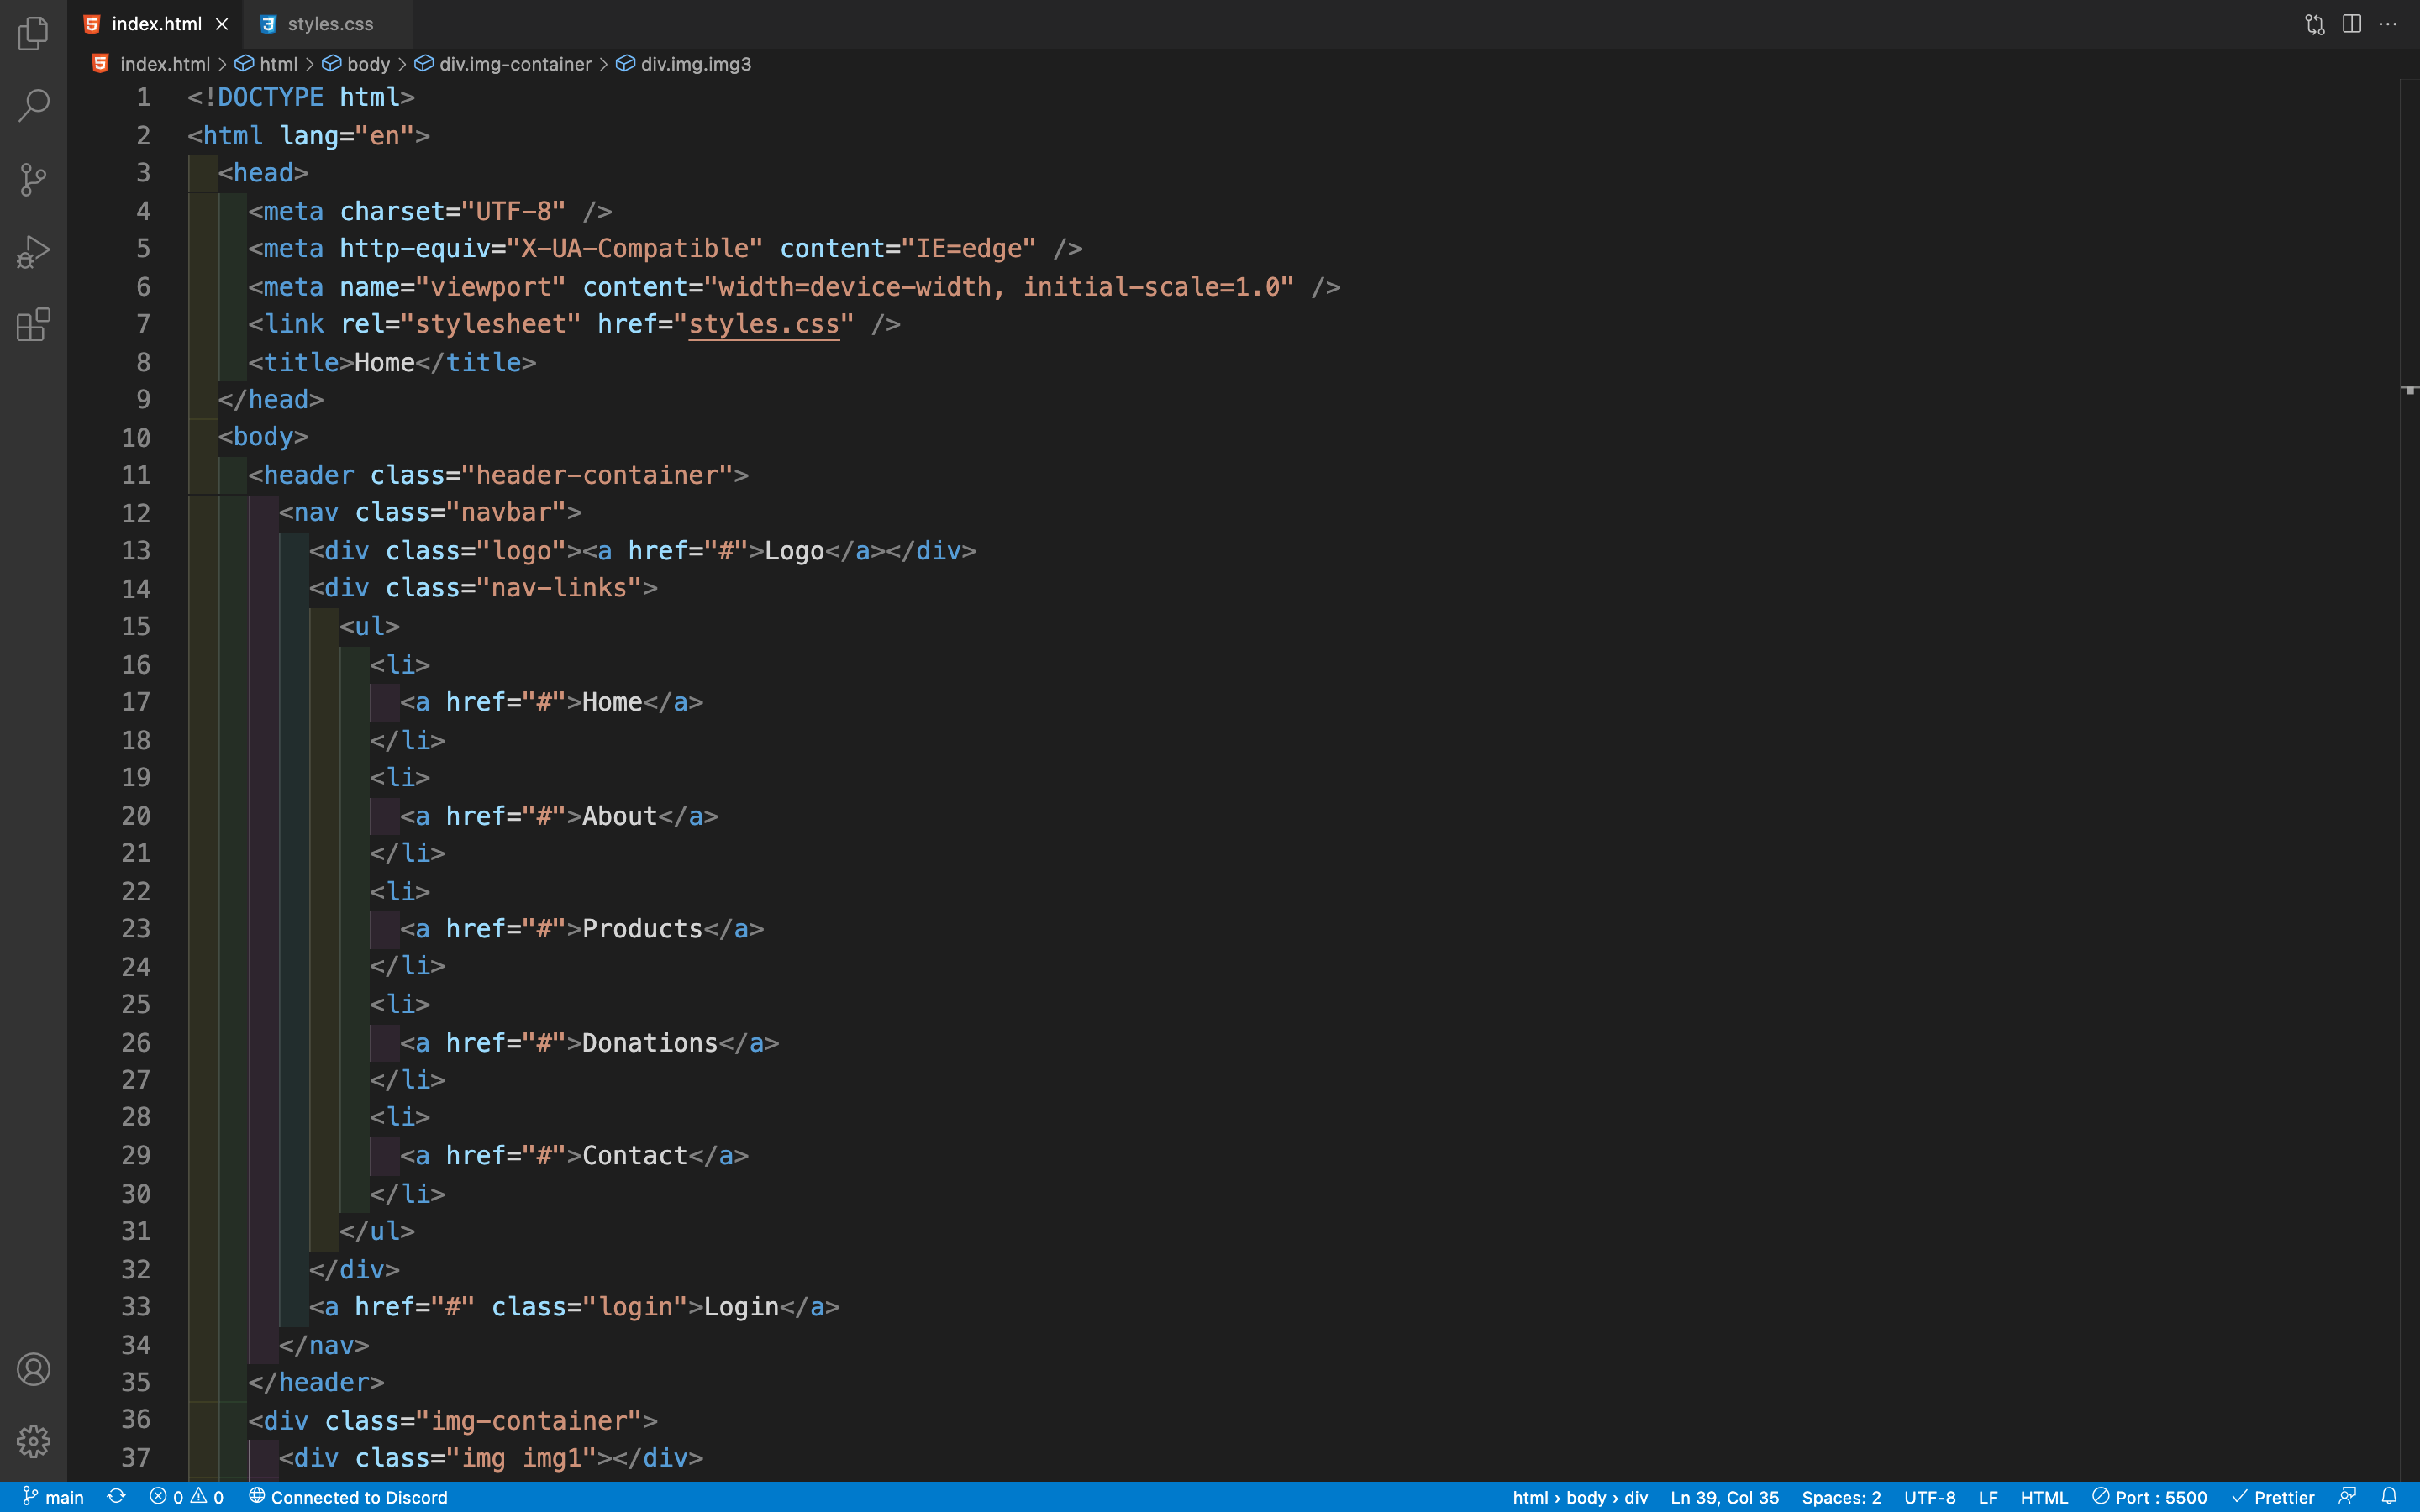Open the Extensions view icon
The width and height of the screenshot is (2420, 1512).
(33, 325)
